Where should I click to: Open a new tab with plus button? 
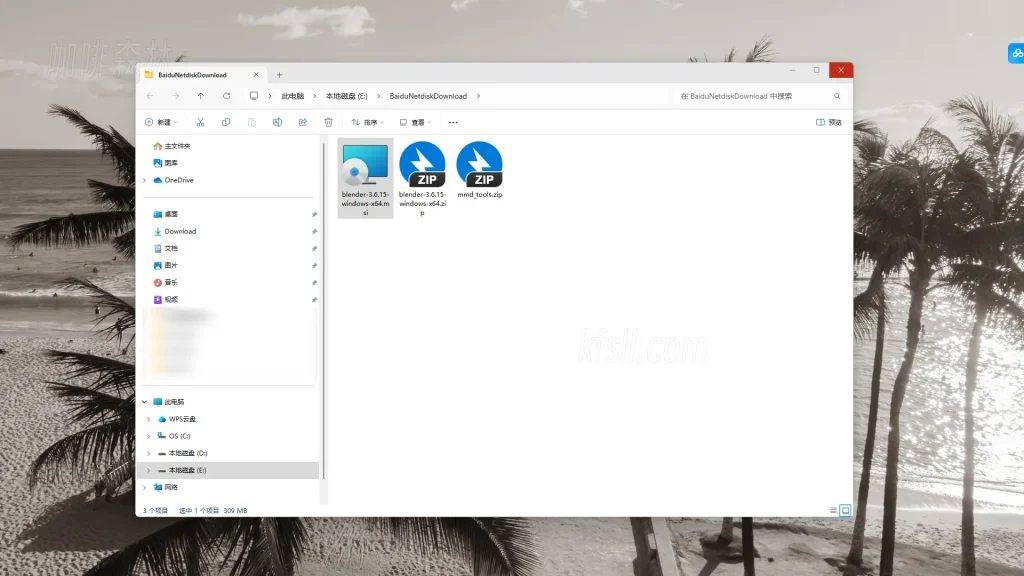279,75
